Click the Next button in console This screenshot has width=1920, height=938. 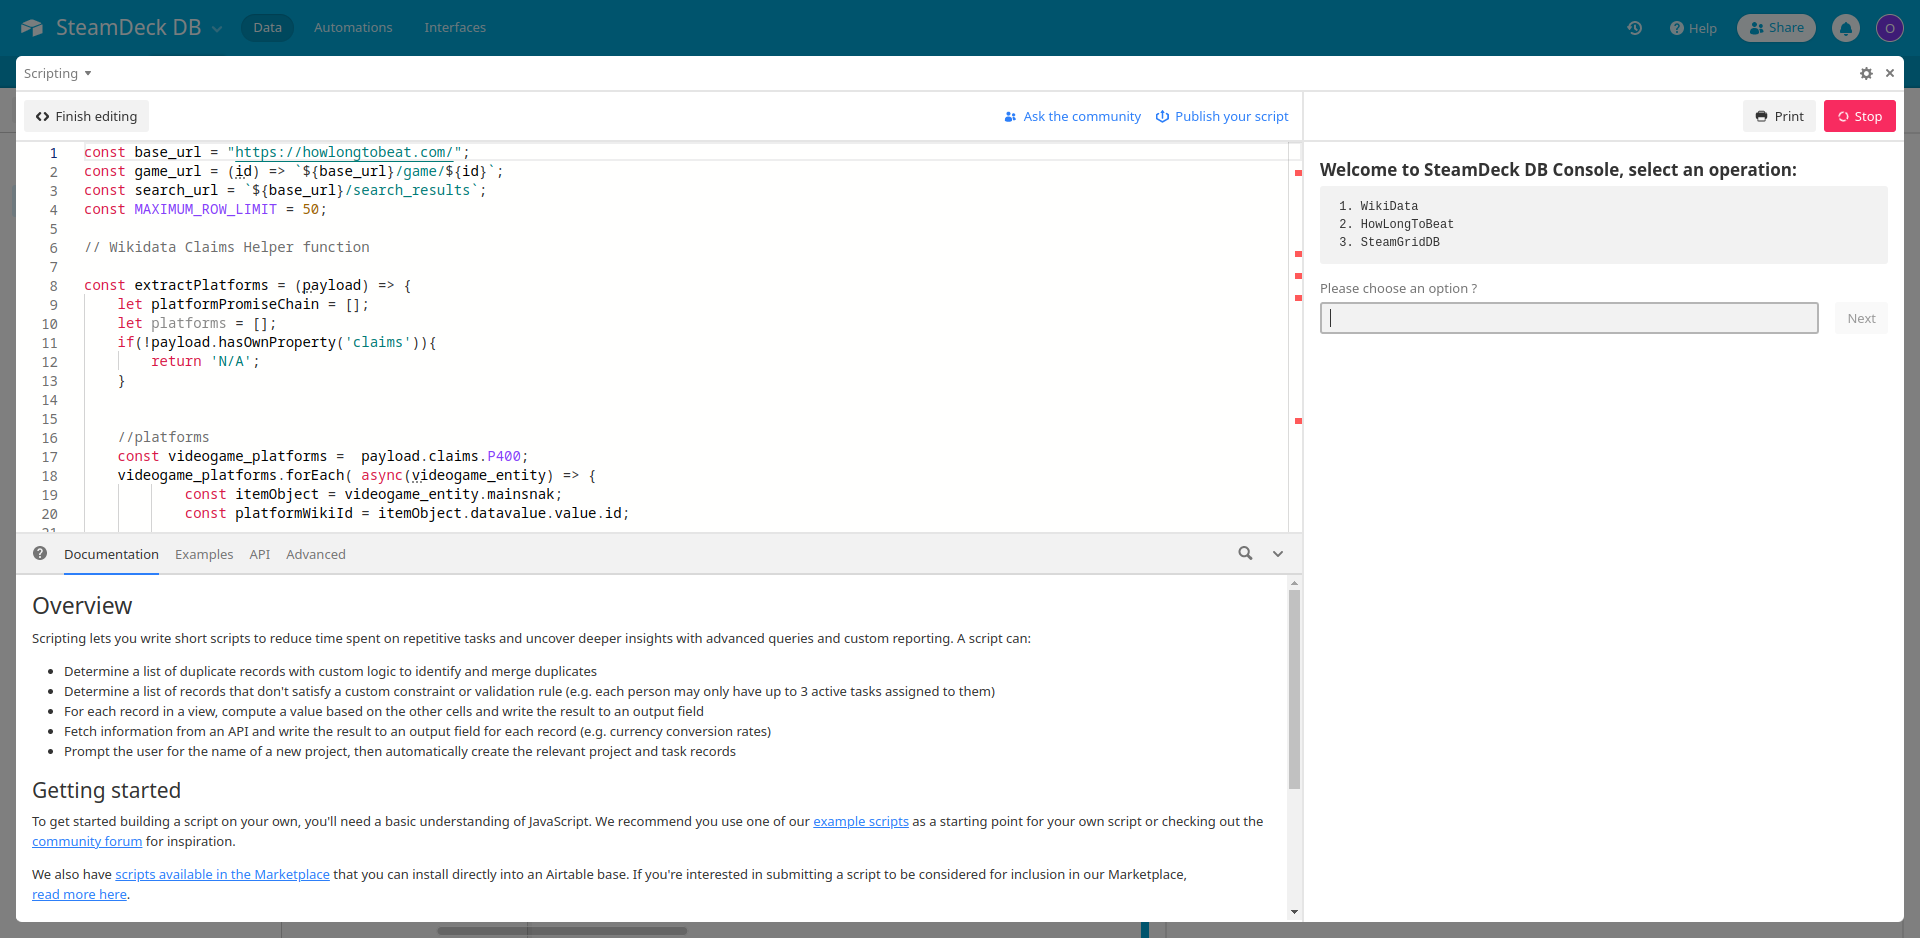(x=1861, y=318)
